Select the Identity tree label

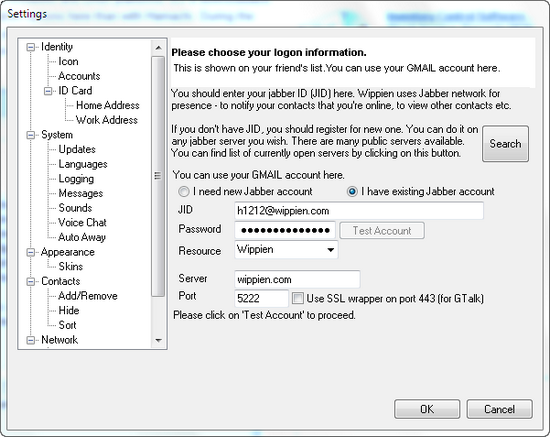pyautogui.click(x=57, y=47)
